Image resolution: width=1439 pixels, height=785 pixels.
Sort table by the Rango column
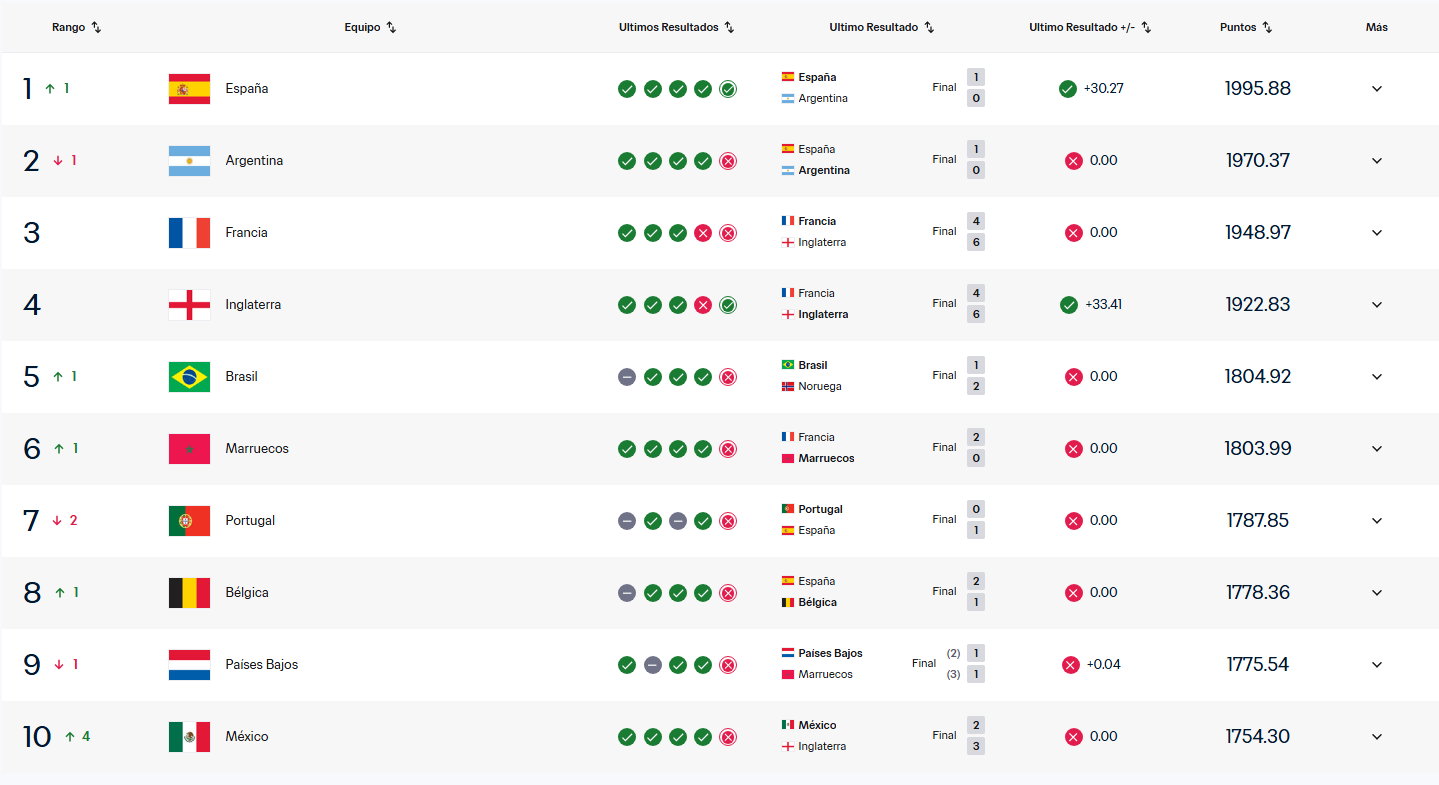[77, 28]
